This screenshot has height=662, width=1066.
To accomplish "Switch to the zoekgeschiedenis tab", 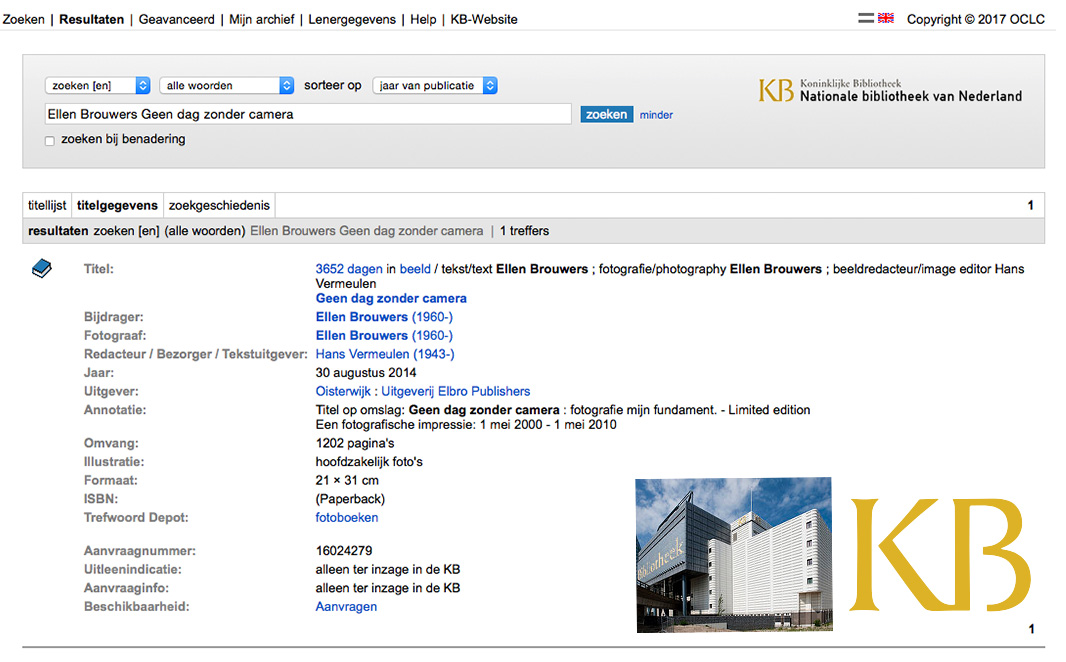I will tap(219, 205).
